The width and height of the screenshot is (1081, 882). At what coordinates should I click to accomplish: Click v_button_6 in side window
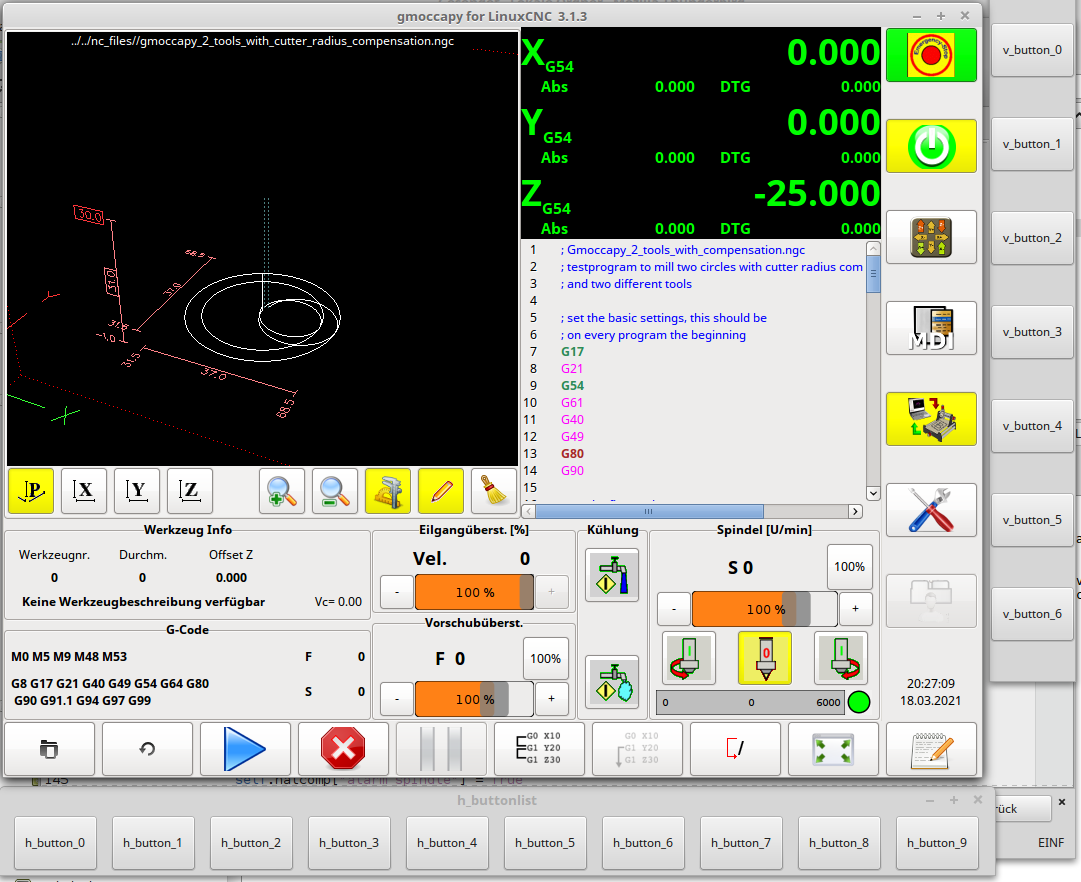(x=1032, y=614)
